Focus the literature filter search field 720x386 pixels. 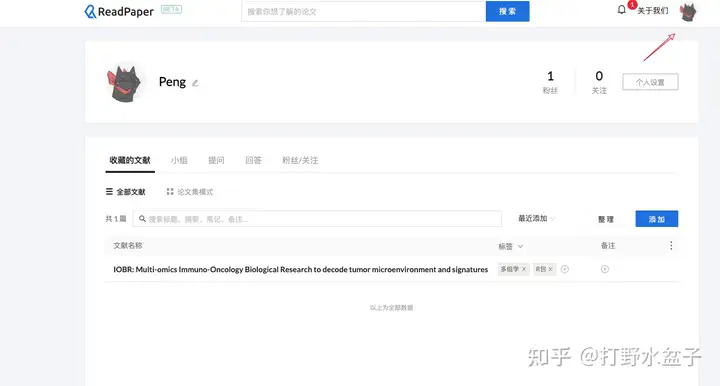point(317,219)
